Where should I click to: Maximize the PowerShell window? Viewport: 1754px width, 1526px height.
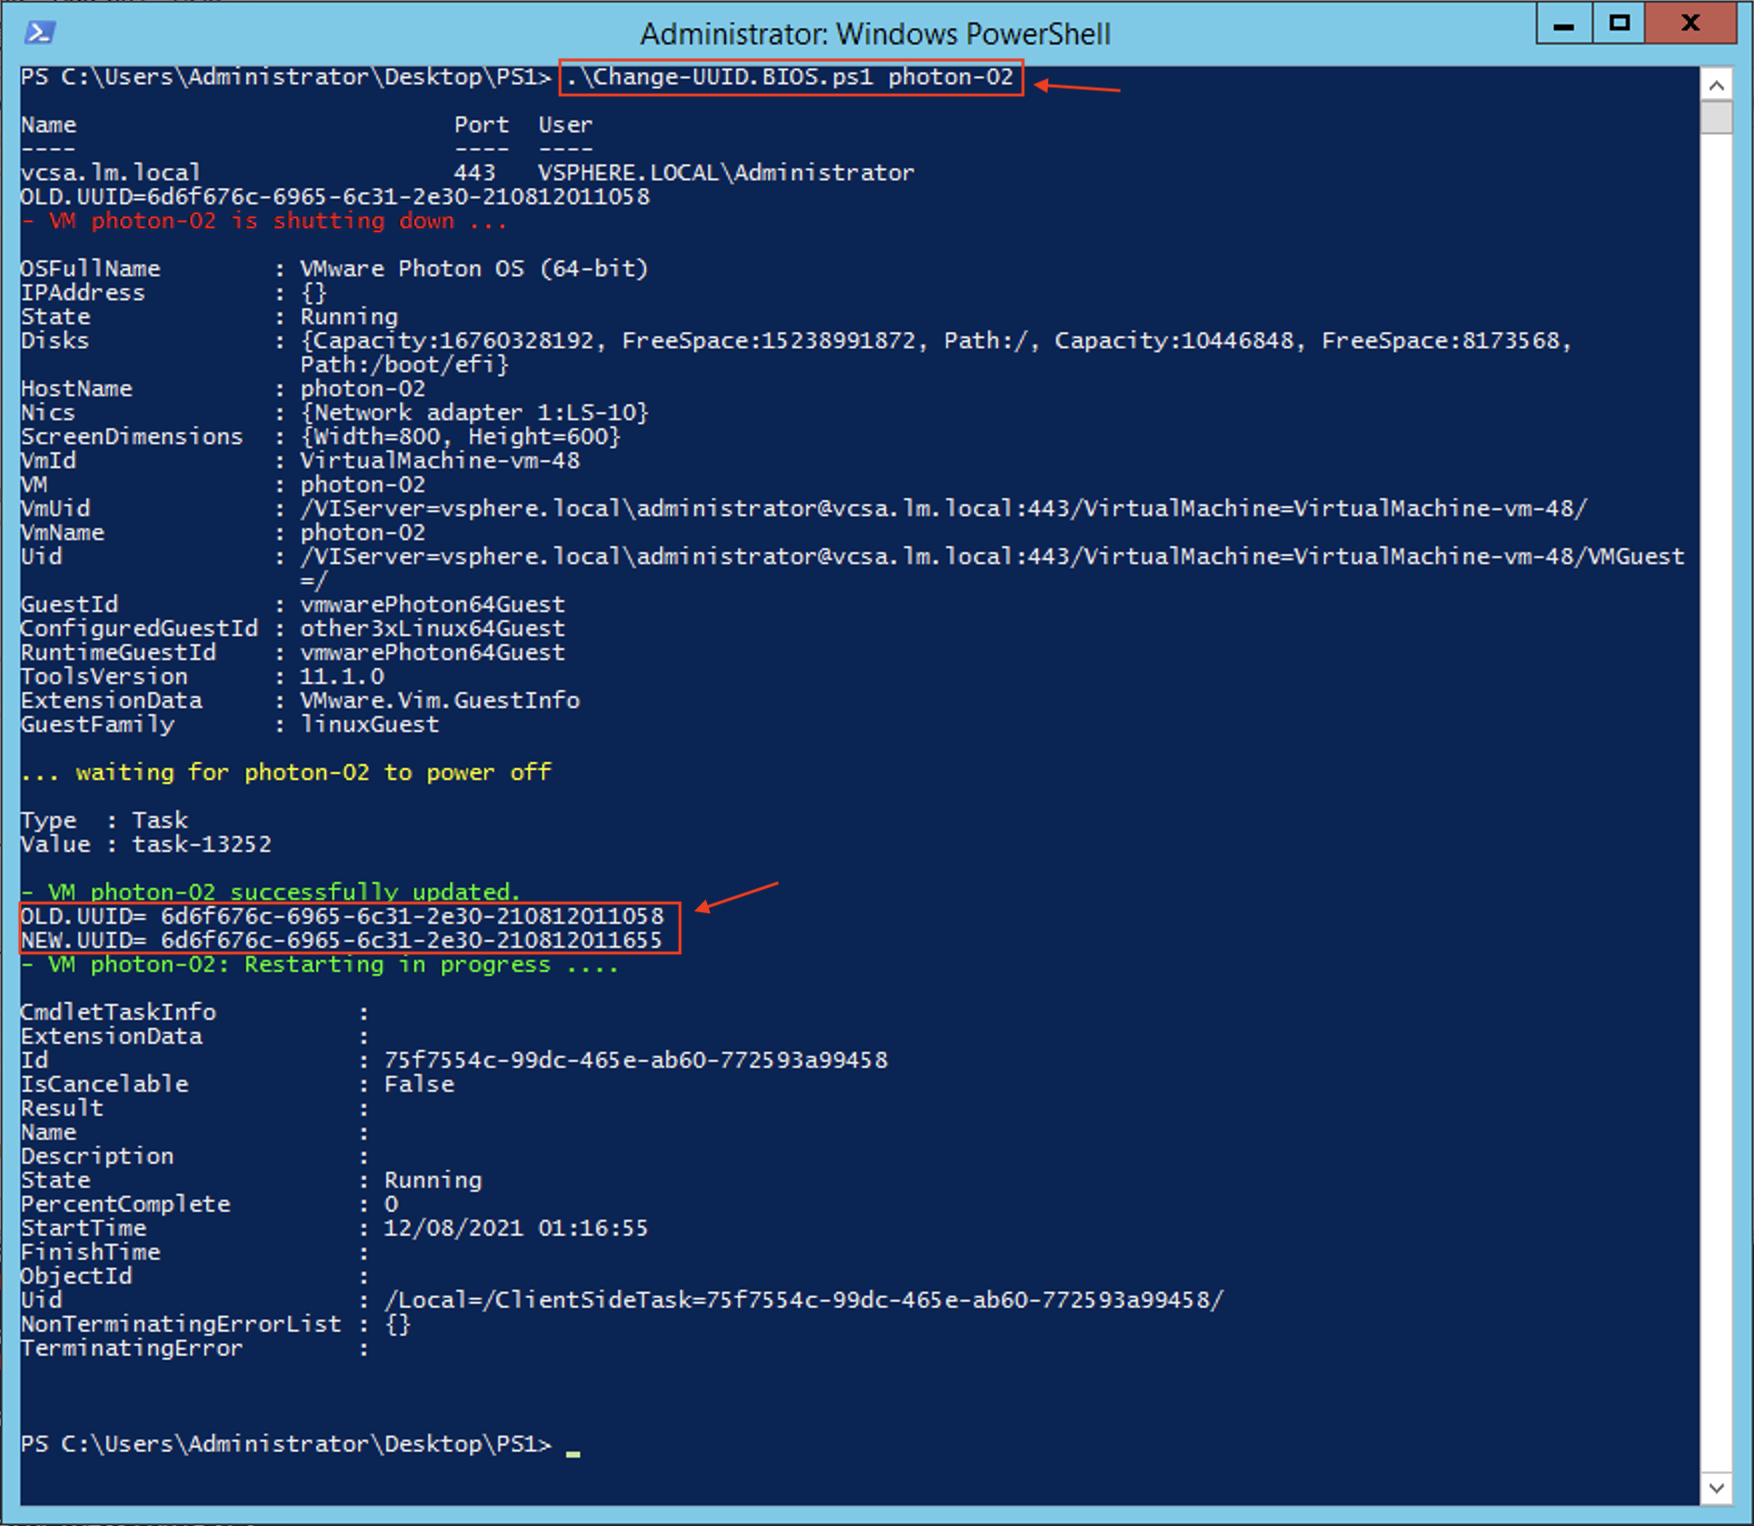1618,23
